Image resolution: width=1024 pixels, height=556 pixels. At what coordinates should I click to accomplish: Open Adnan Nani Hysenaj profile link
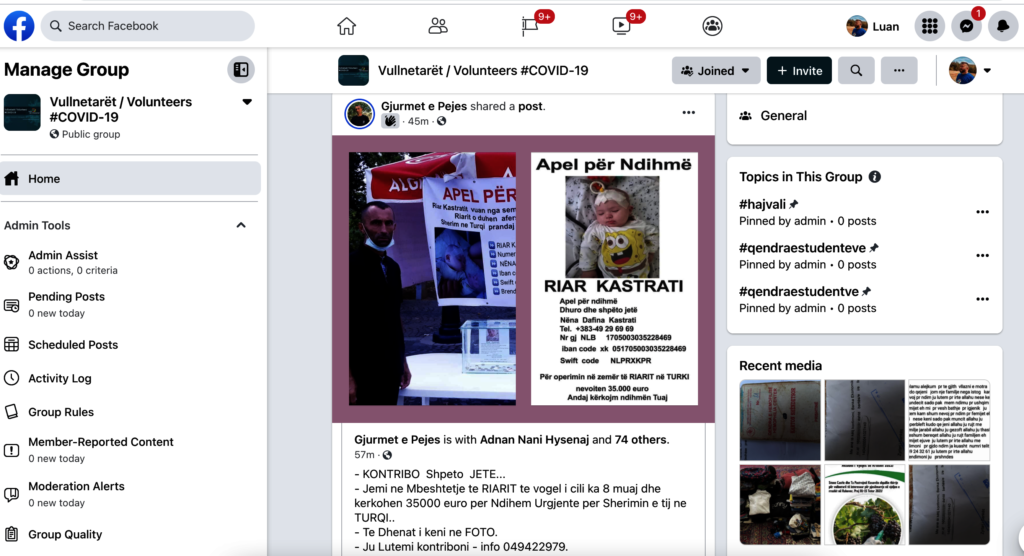click(x=534, y=440)
